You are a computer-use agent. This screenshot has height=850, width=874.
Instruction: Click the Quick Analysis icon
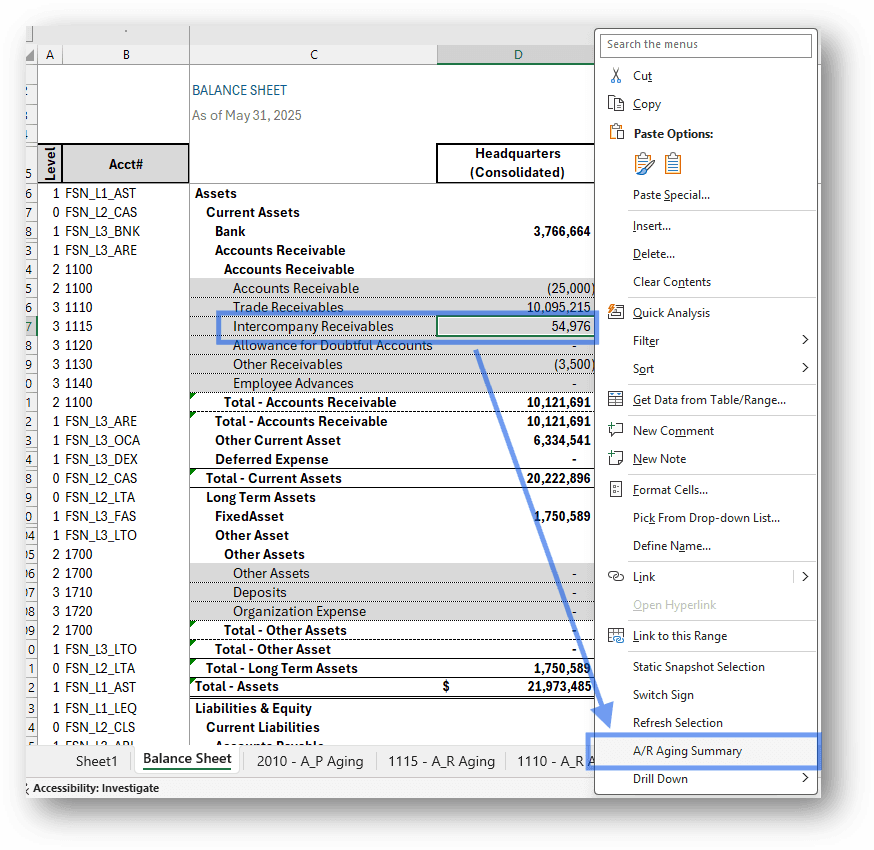[x=615, y=312]
